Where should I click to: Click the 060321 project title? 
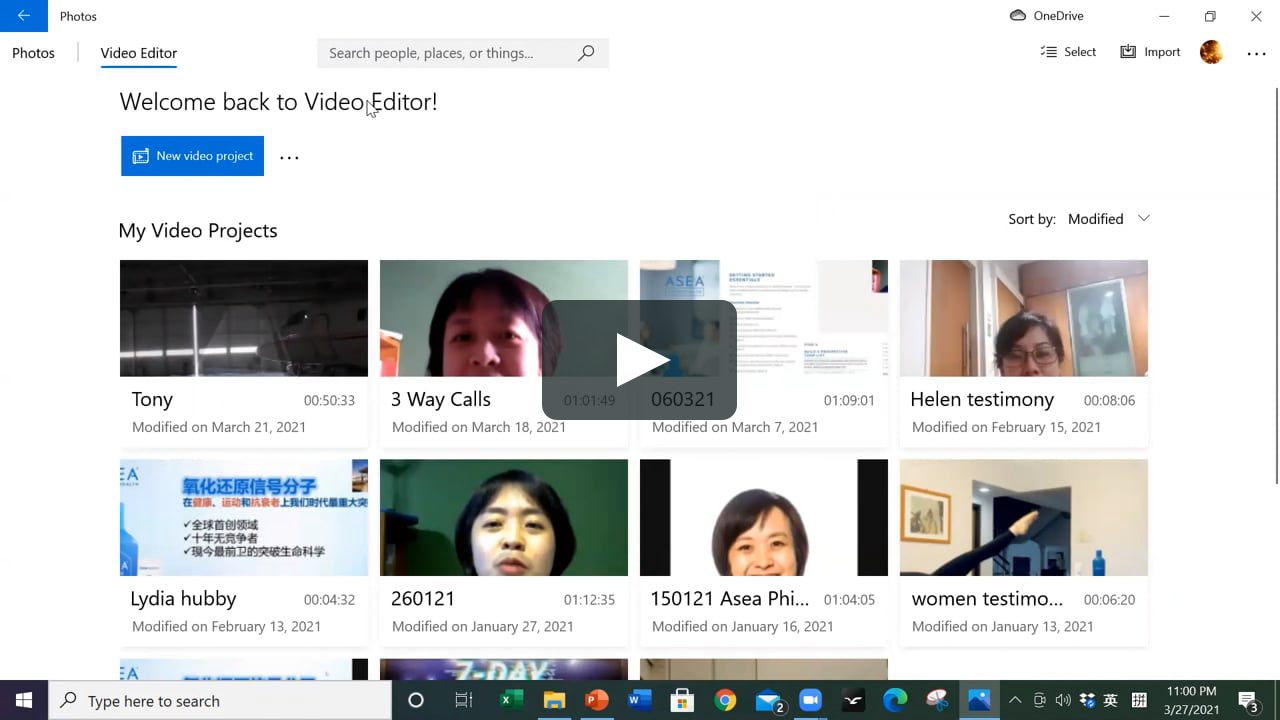(683, 399)
